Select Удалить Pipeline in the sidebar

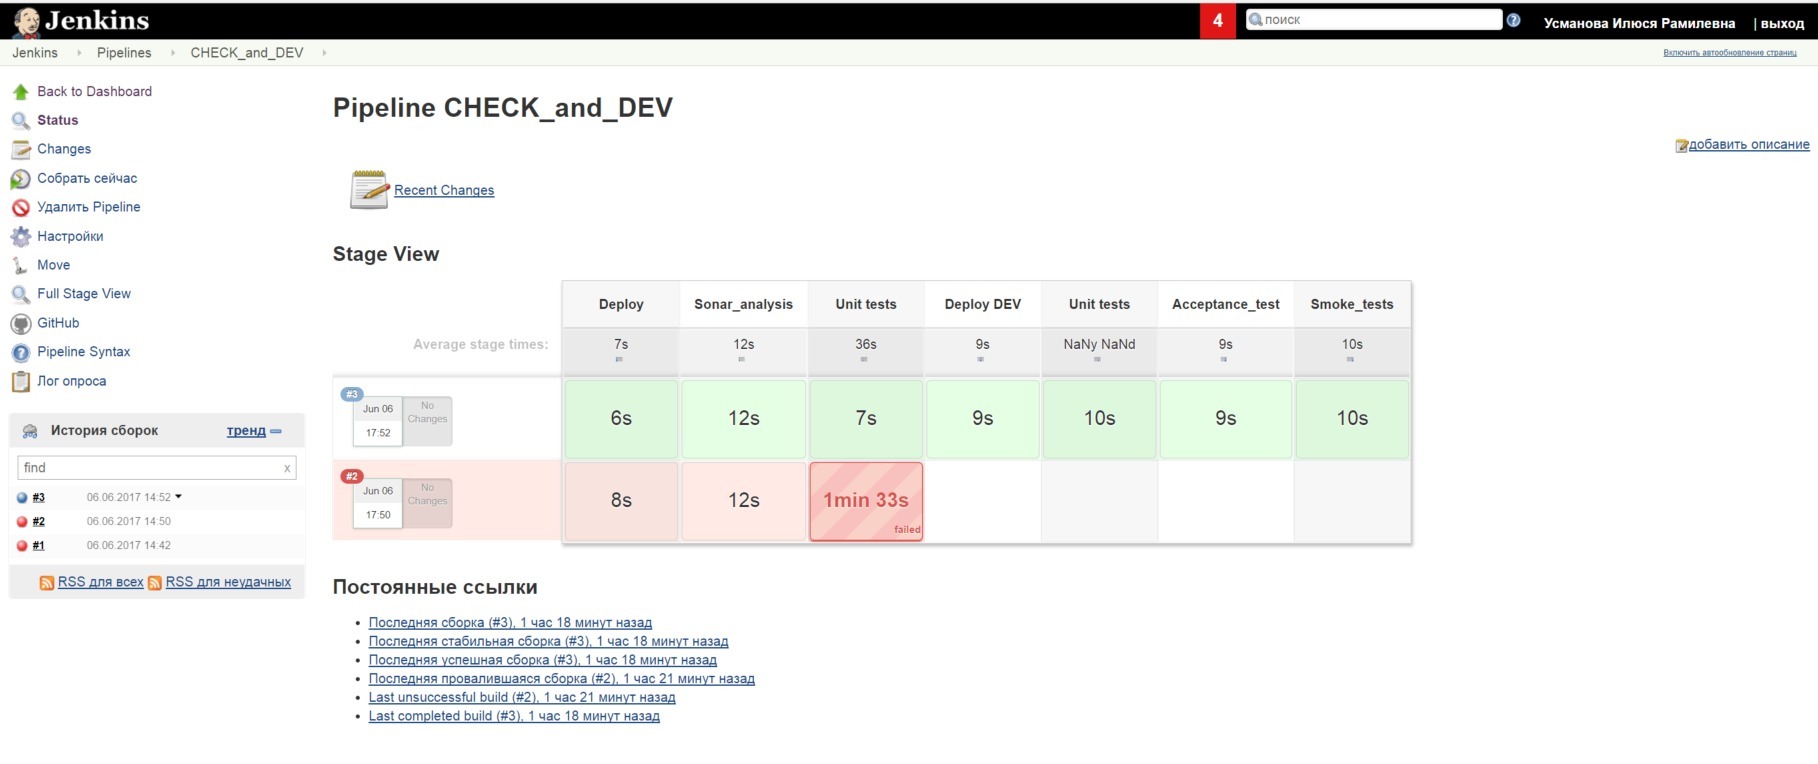click(89, 207)
